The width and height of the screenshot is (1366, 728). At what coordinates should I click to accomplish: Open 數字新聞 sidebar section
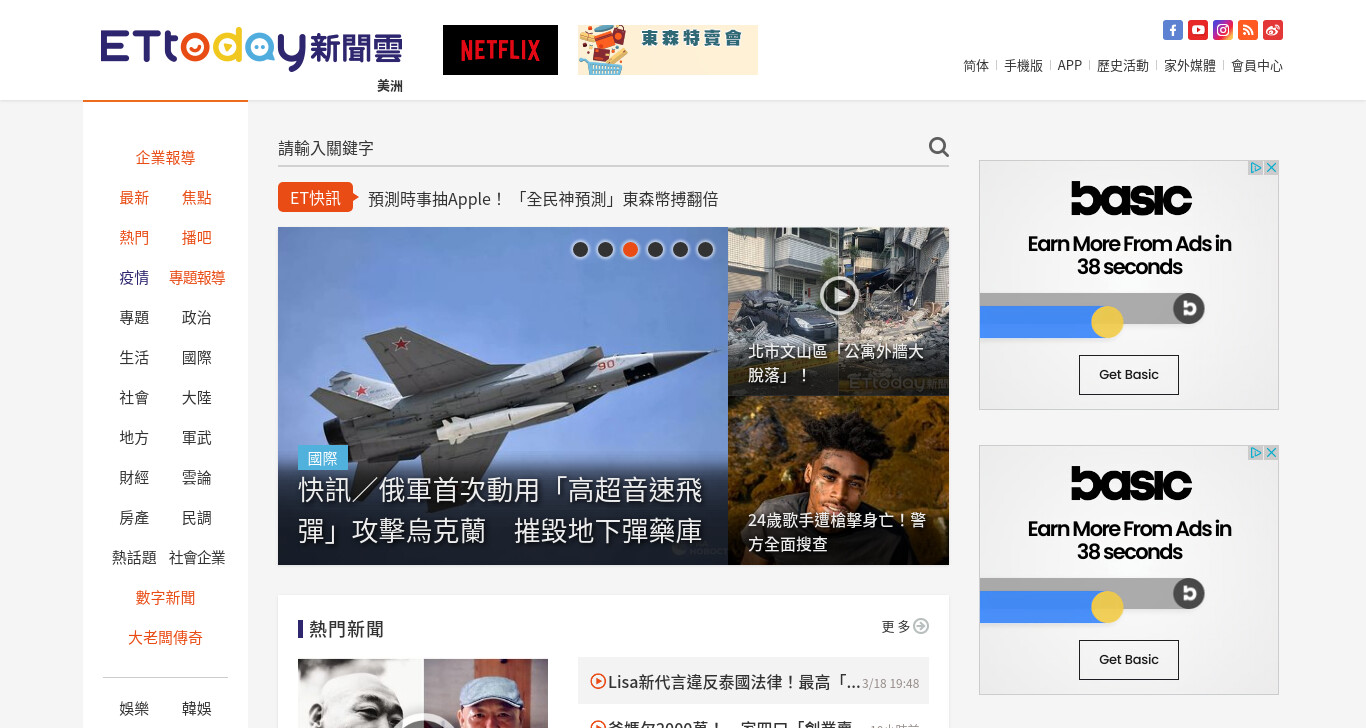165,597
